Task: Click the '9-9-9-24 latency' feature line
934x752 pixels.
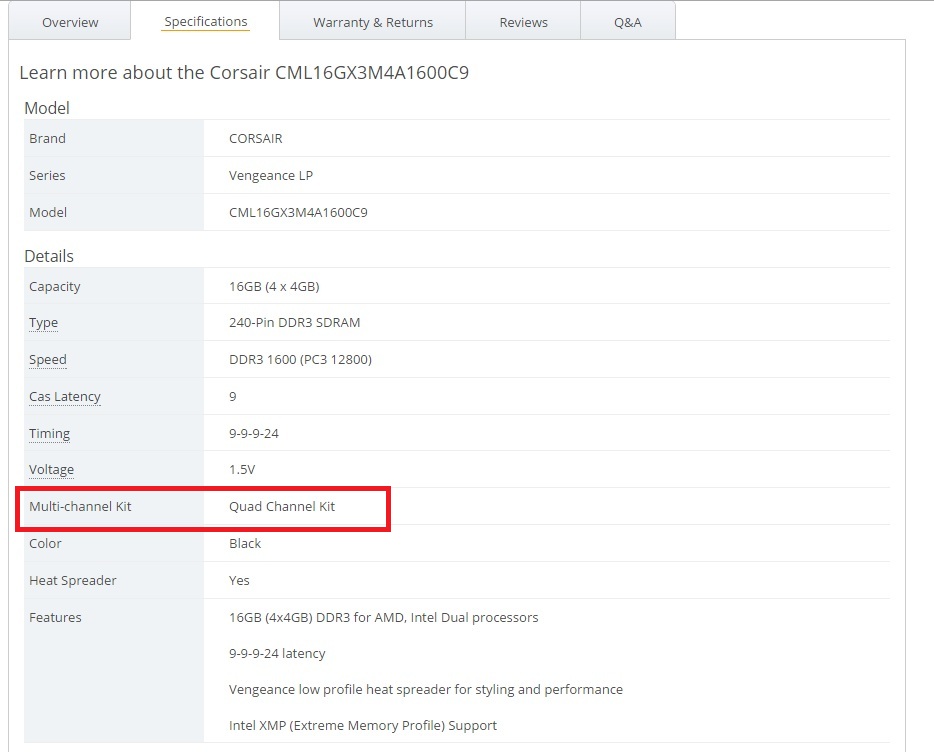Action: click(277, 654)
